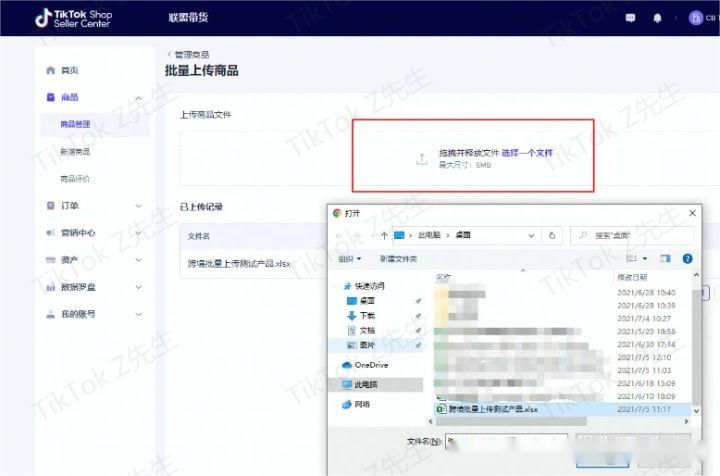Click the 新建文件夹 button
The width and height of the screenshot is (720, 476).
(x=399, y=259)
